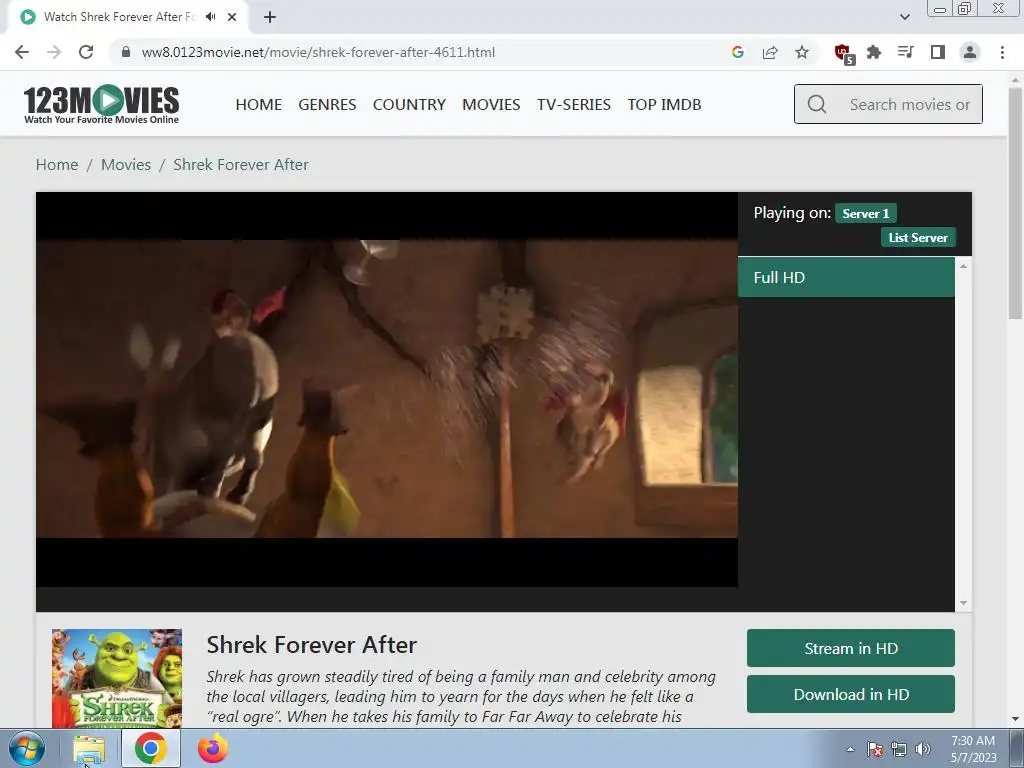
Task: Select the Server 1 badge
Action: point(865,214)
